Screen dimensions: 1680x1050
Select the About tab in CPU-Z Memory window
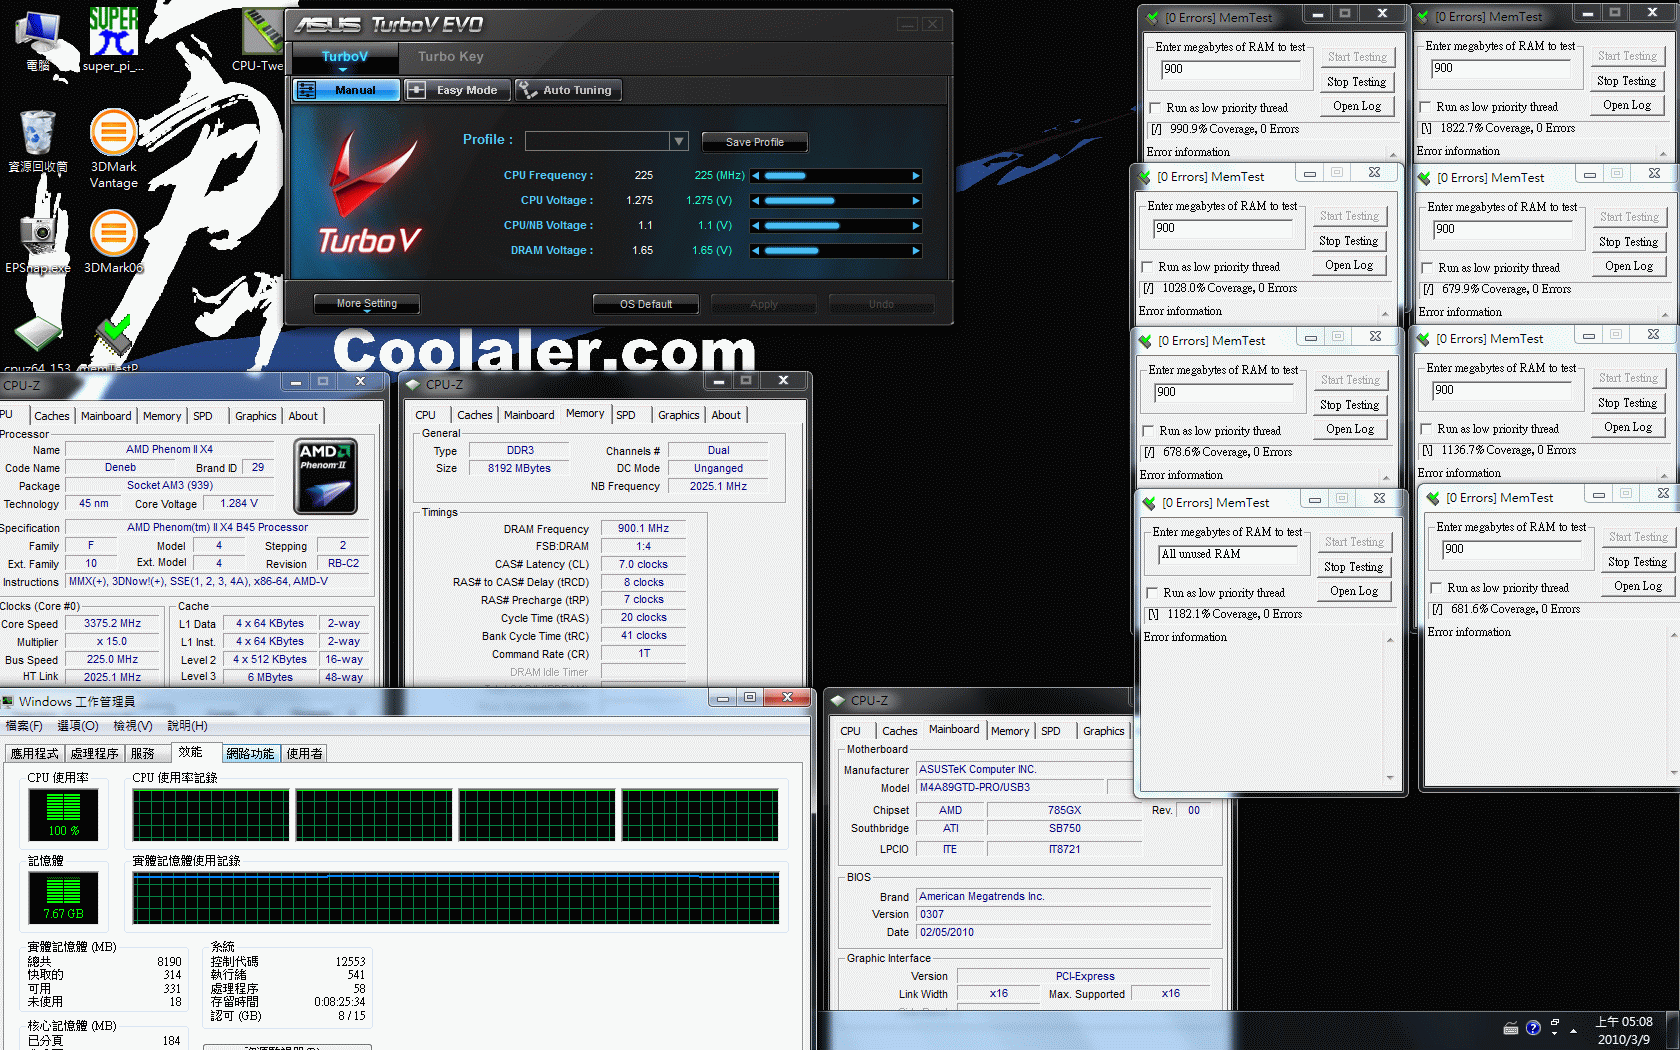pos(726,415)
